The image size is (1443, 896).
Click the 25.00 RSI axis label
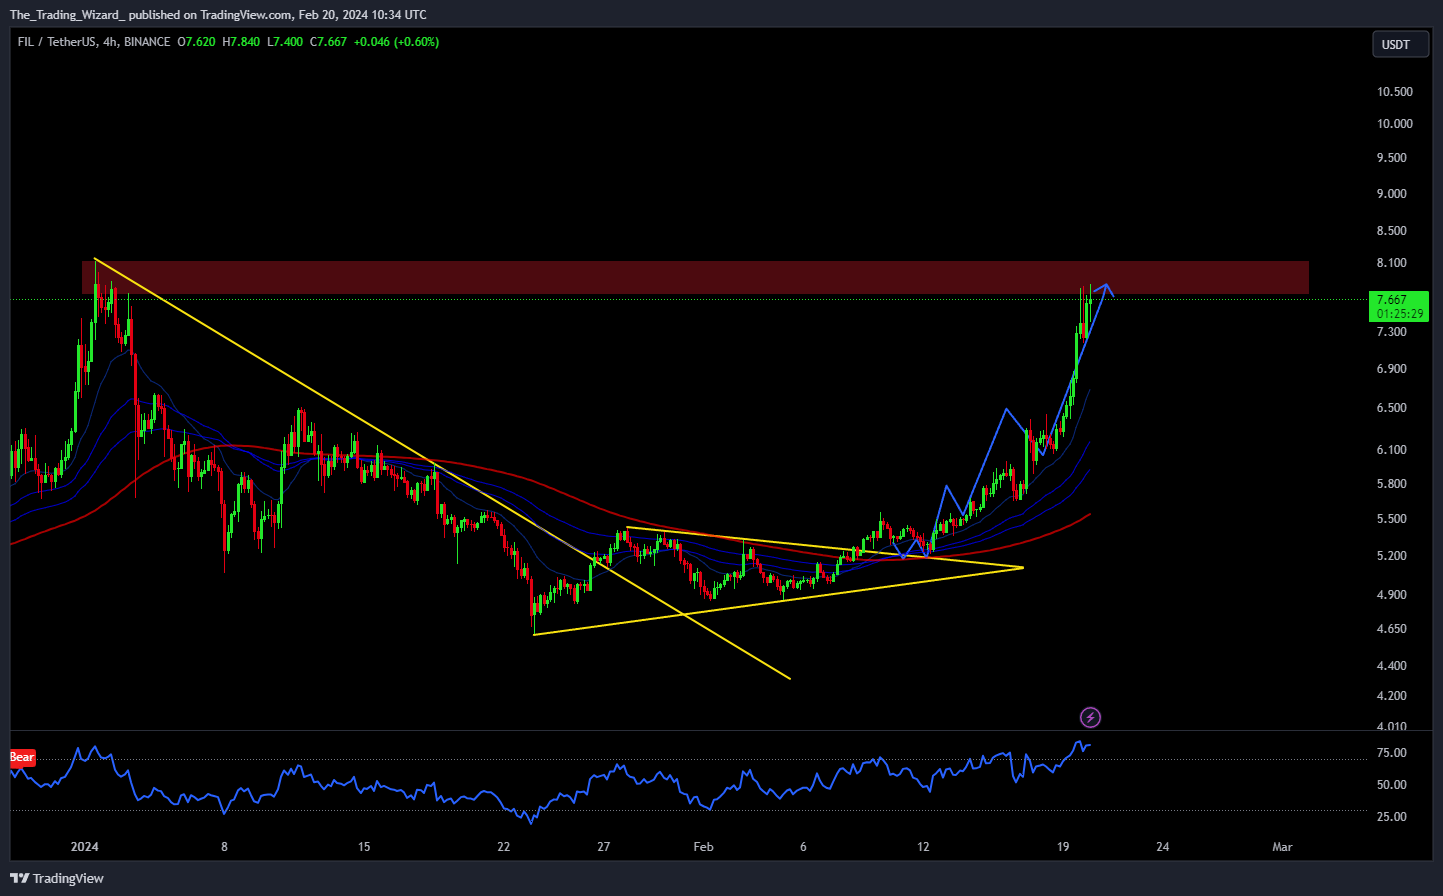(1392, 817)
